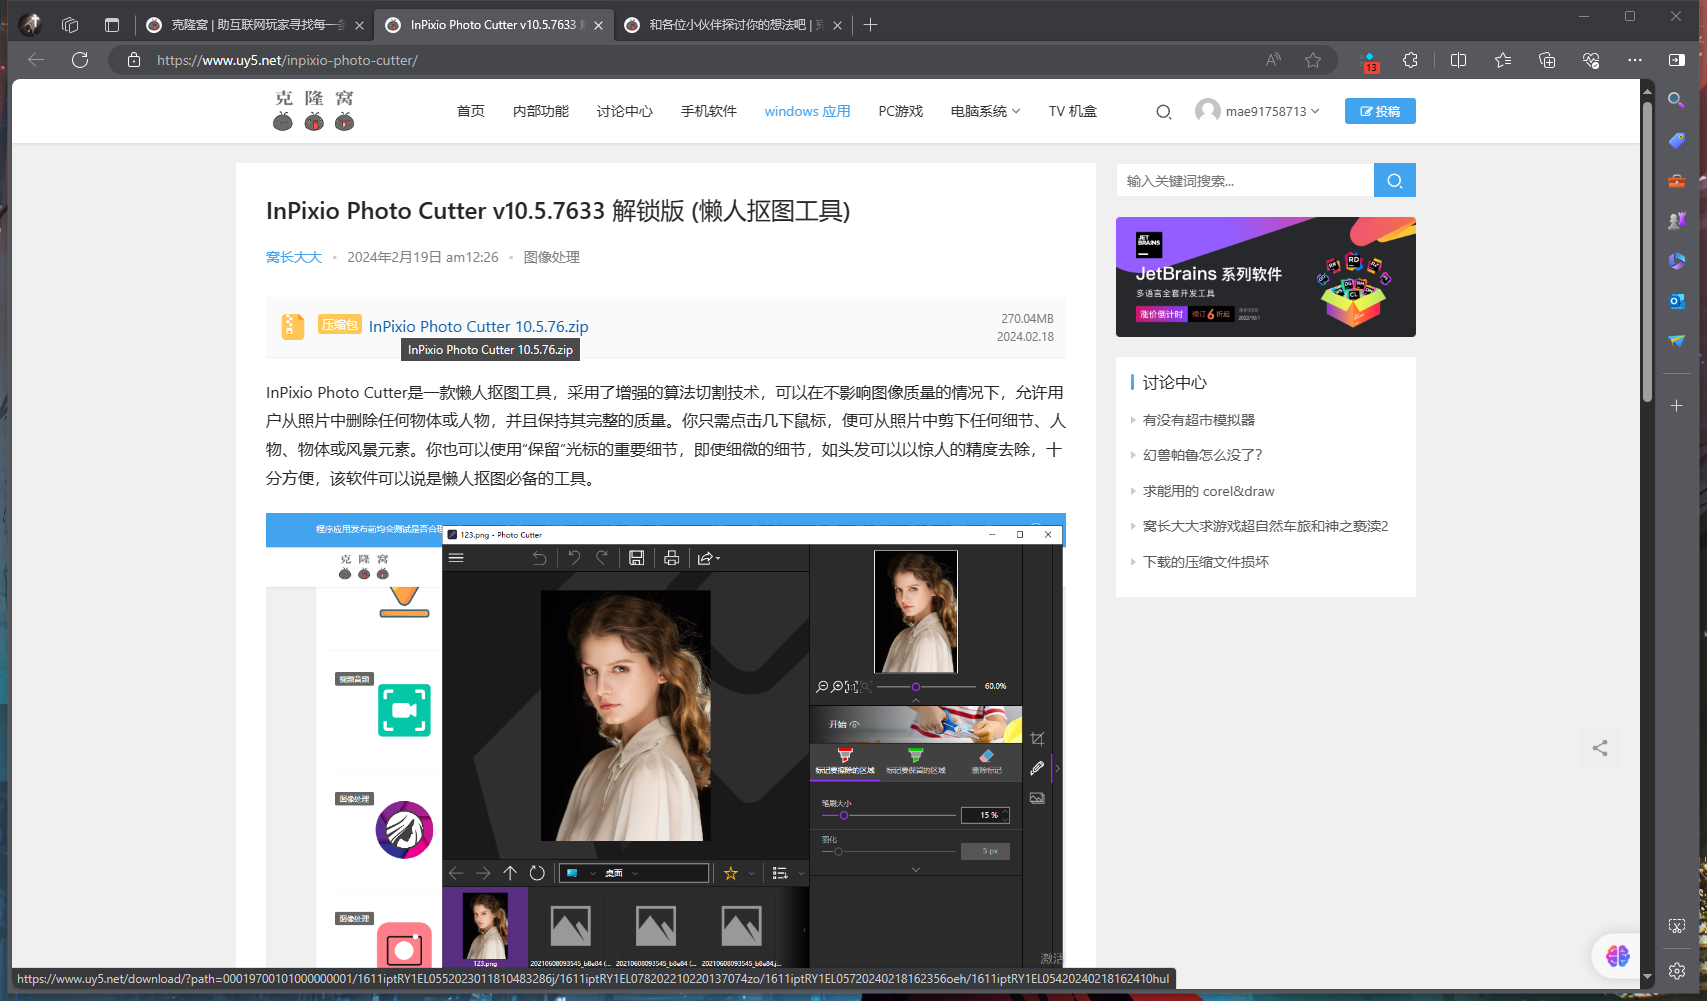Open 有没有超市模拟器 discussion
Viewport: 1707px width, 1001px height.
[1199, 420]
